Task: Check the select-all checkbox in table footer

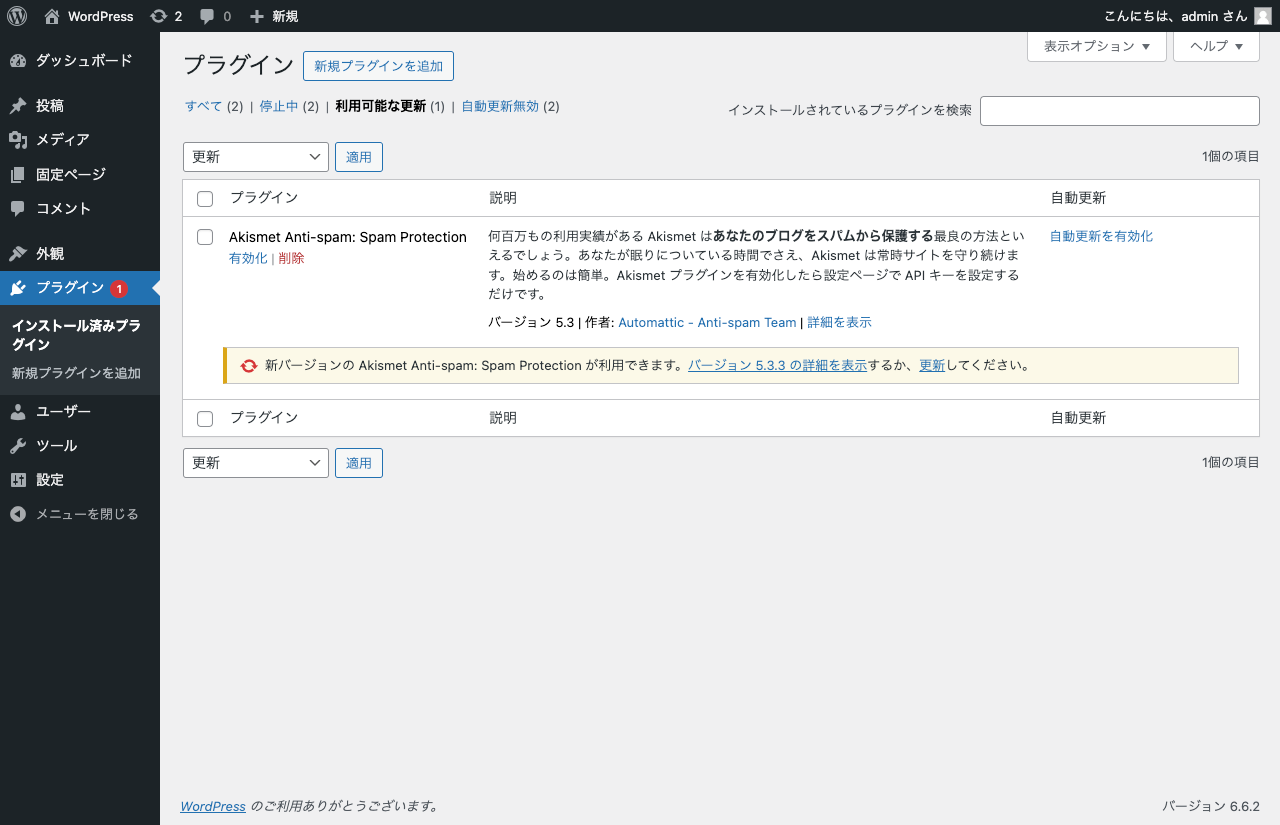Action: pos(205,419)
